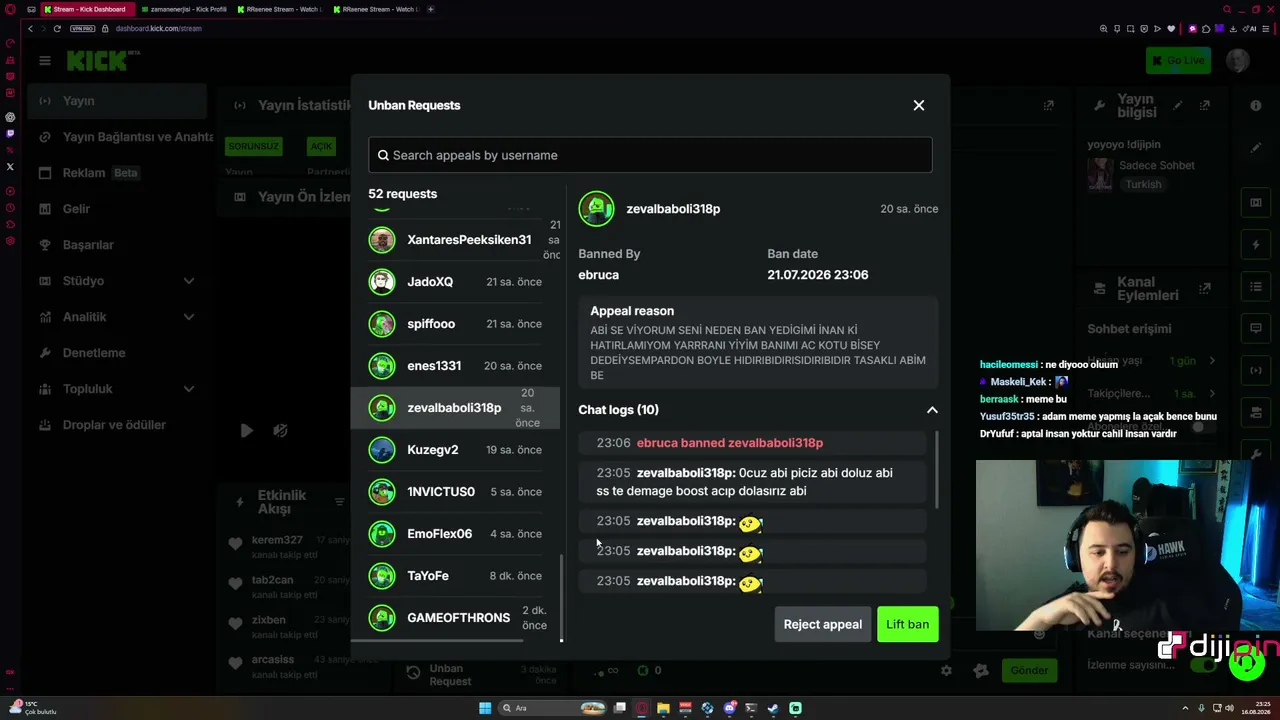Image resolution: width=1280 pixels, height=720 pixels.
Task: Click XantaresPeeksiken31's avatar icon
Action: (x=382, y=240)
